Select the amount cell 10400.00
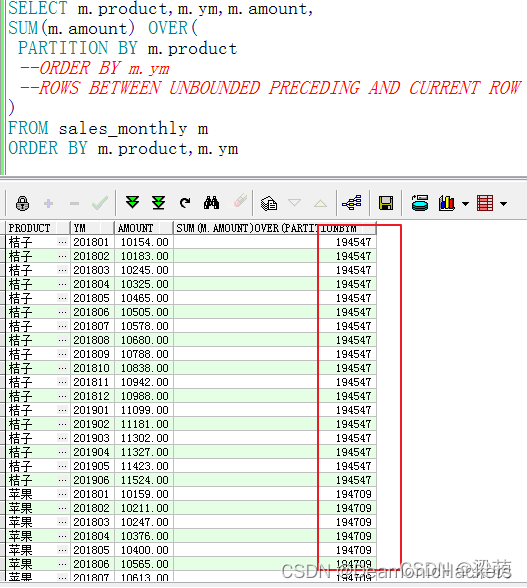 click(x=144, y=550)
